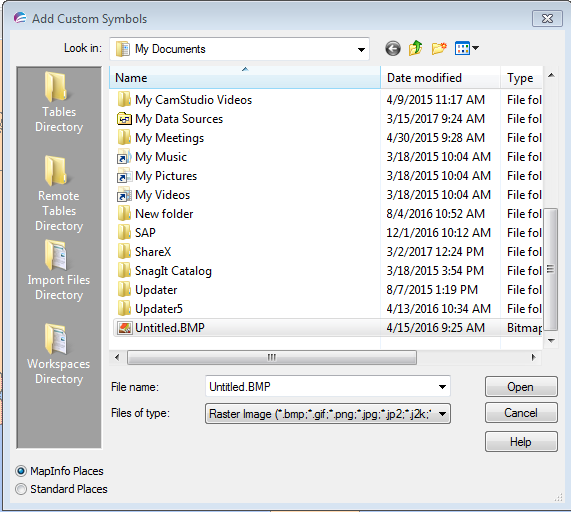The image size is (571, 512).
Task: Go to the Workspaces Directory
Action: (x=59, y=354)
